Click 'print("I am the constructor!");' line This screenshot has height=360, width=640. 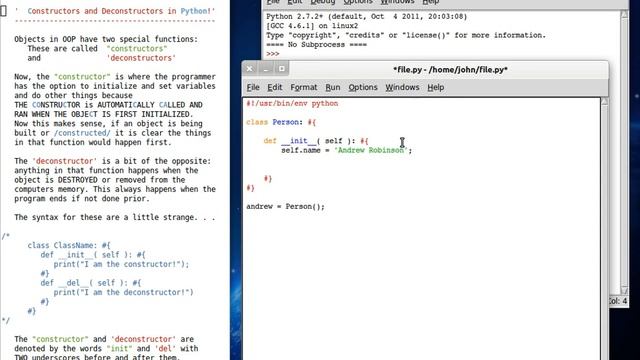122,264
